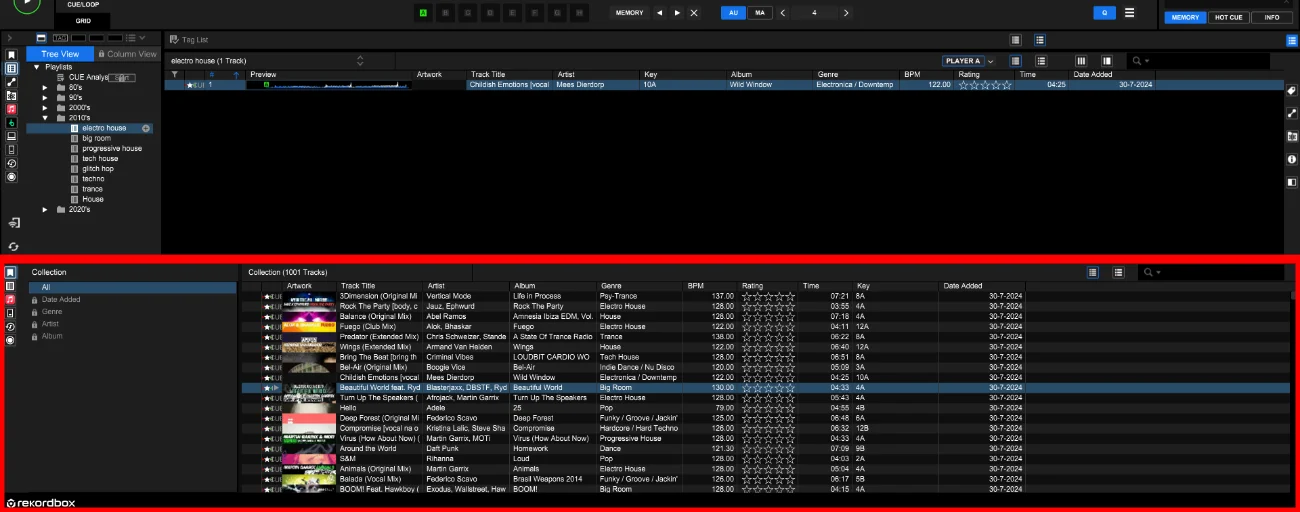
Task: Switch to Tree View tab
Action: 60,54
